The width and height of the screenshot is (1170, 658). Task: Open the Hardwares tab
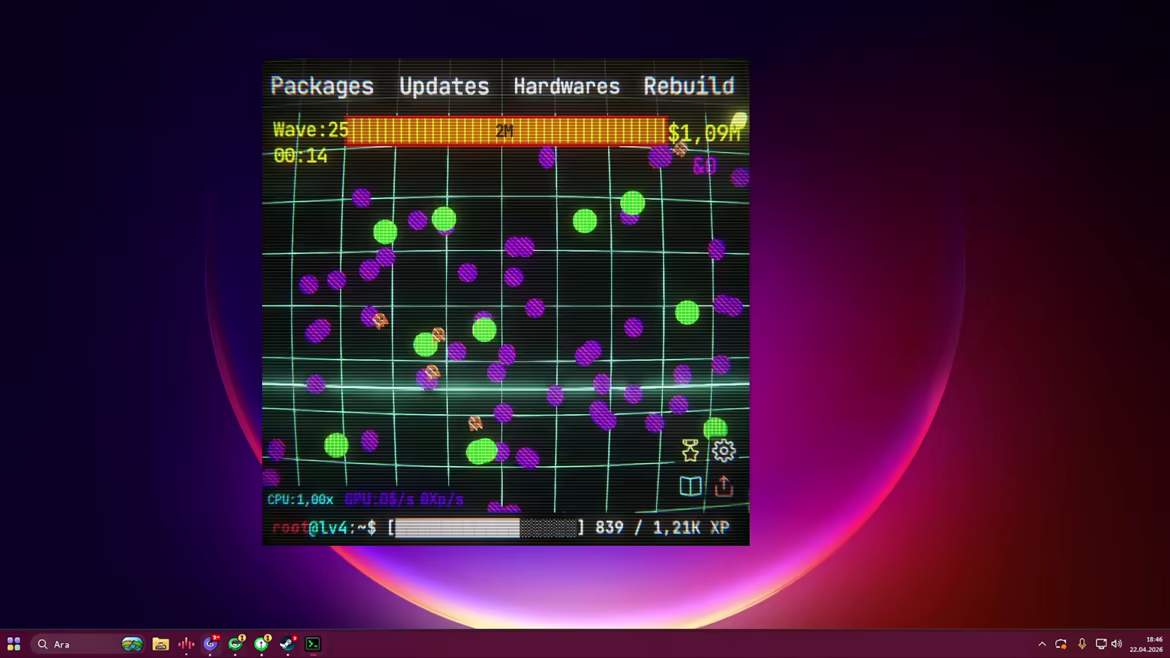[x=566, y=87]
